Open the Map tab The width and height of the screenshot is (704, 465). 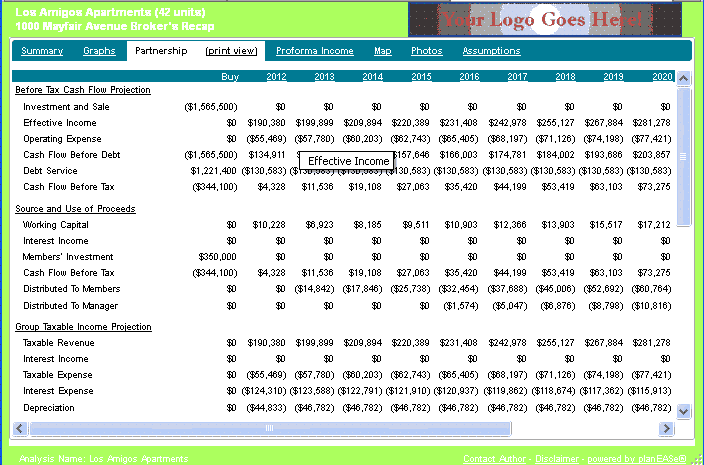point(383,51)
